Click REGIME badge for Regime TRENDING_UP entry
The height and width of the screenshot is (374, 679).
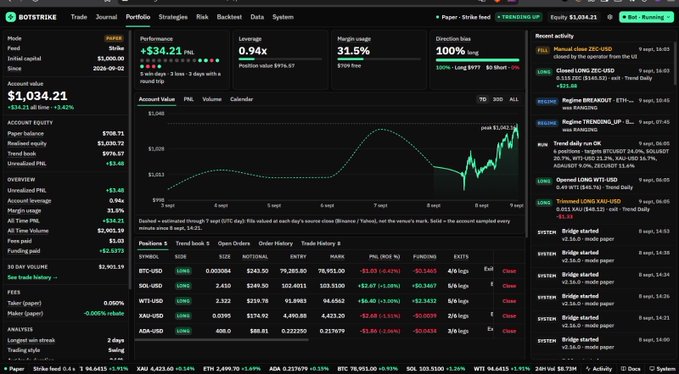(547, 123)
